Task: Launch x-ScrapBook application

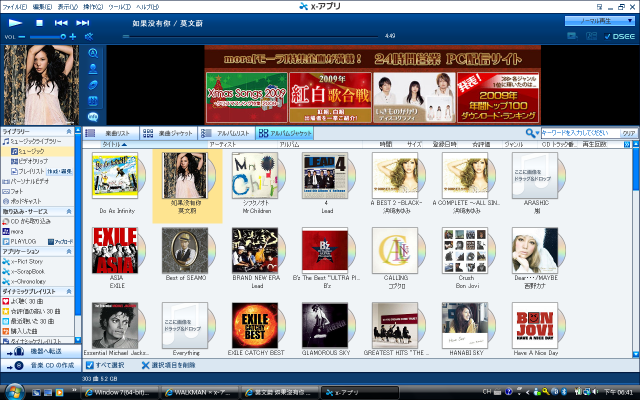Action: (24, 271)
